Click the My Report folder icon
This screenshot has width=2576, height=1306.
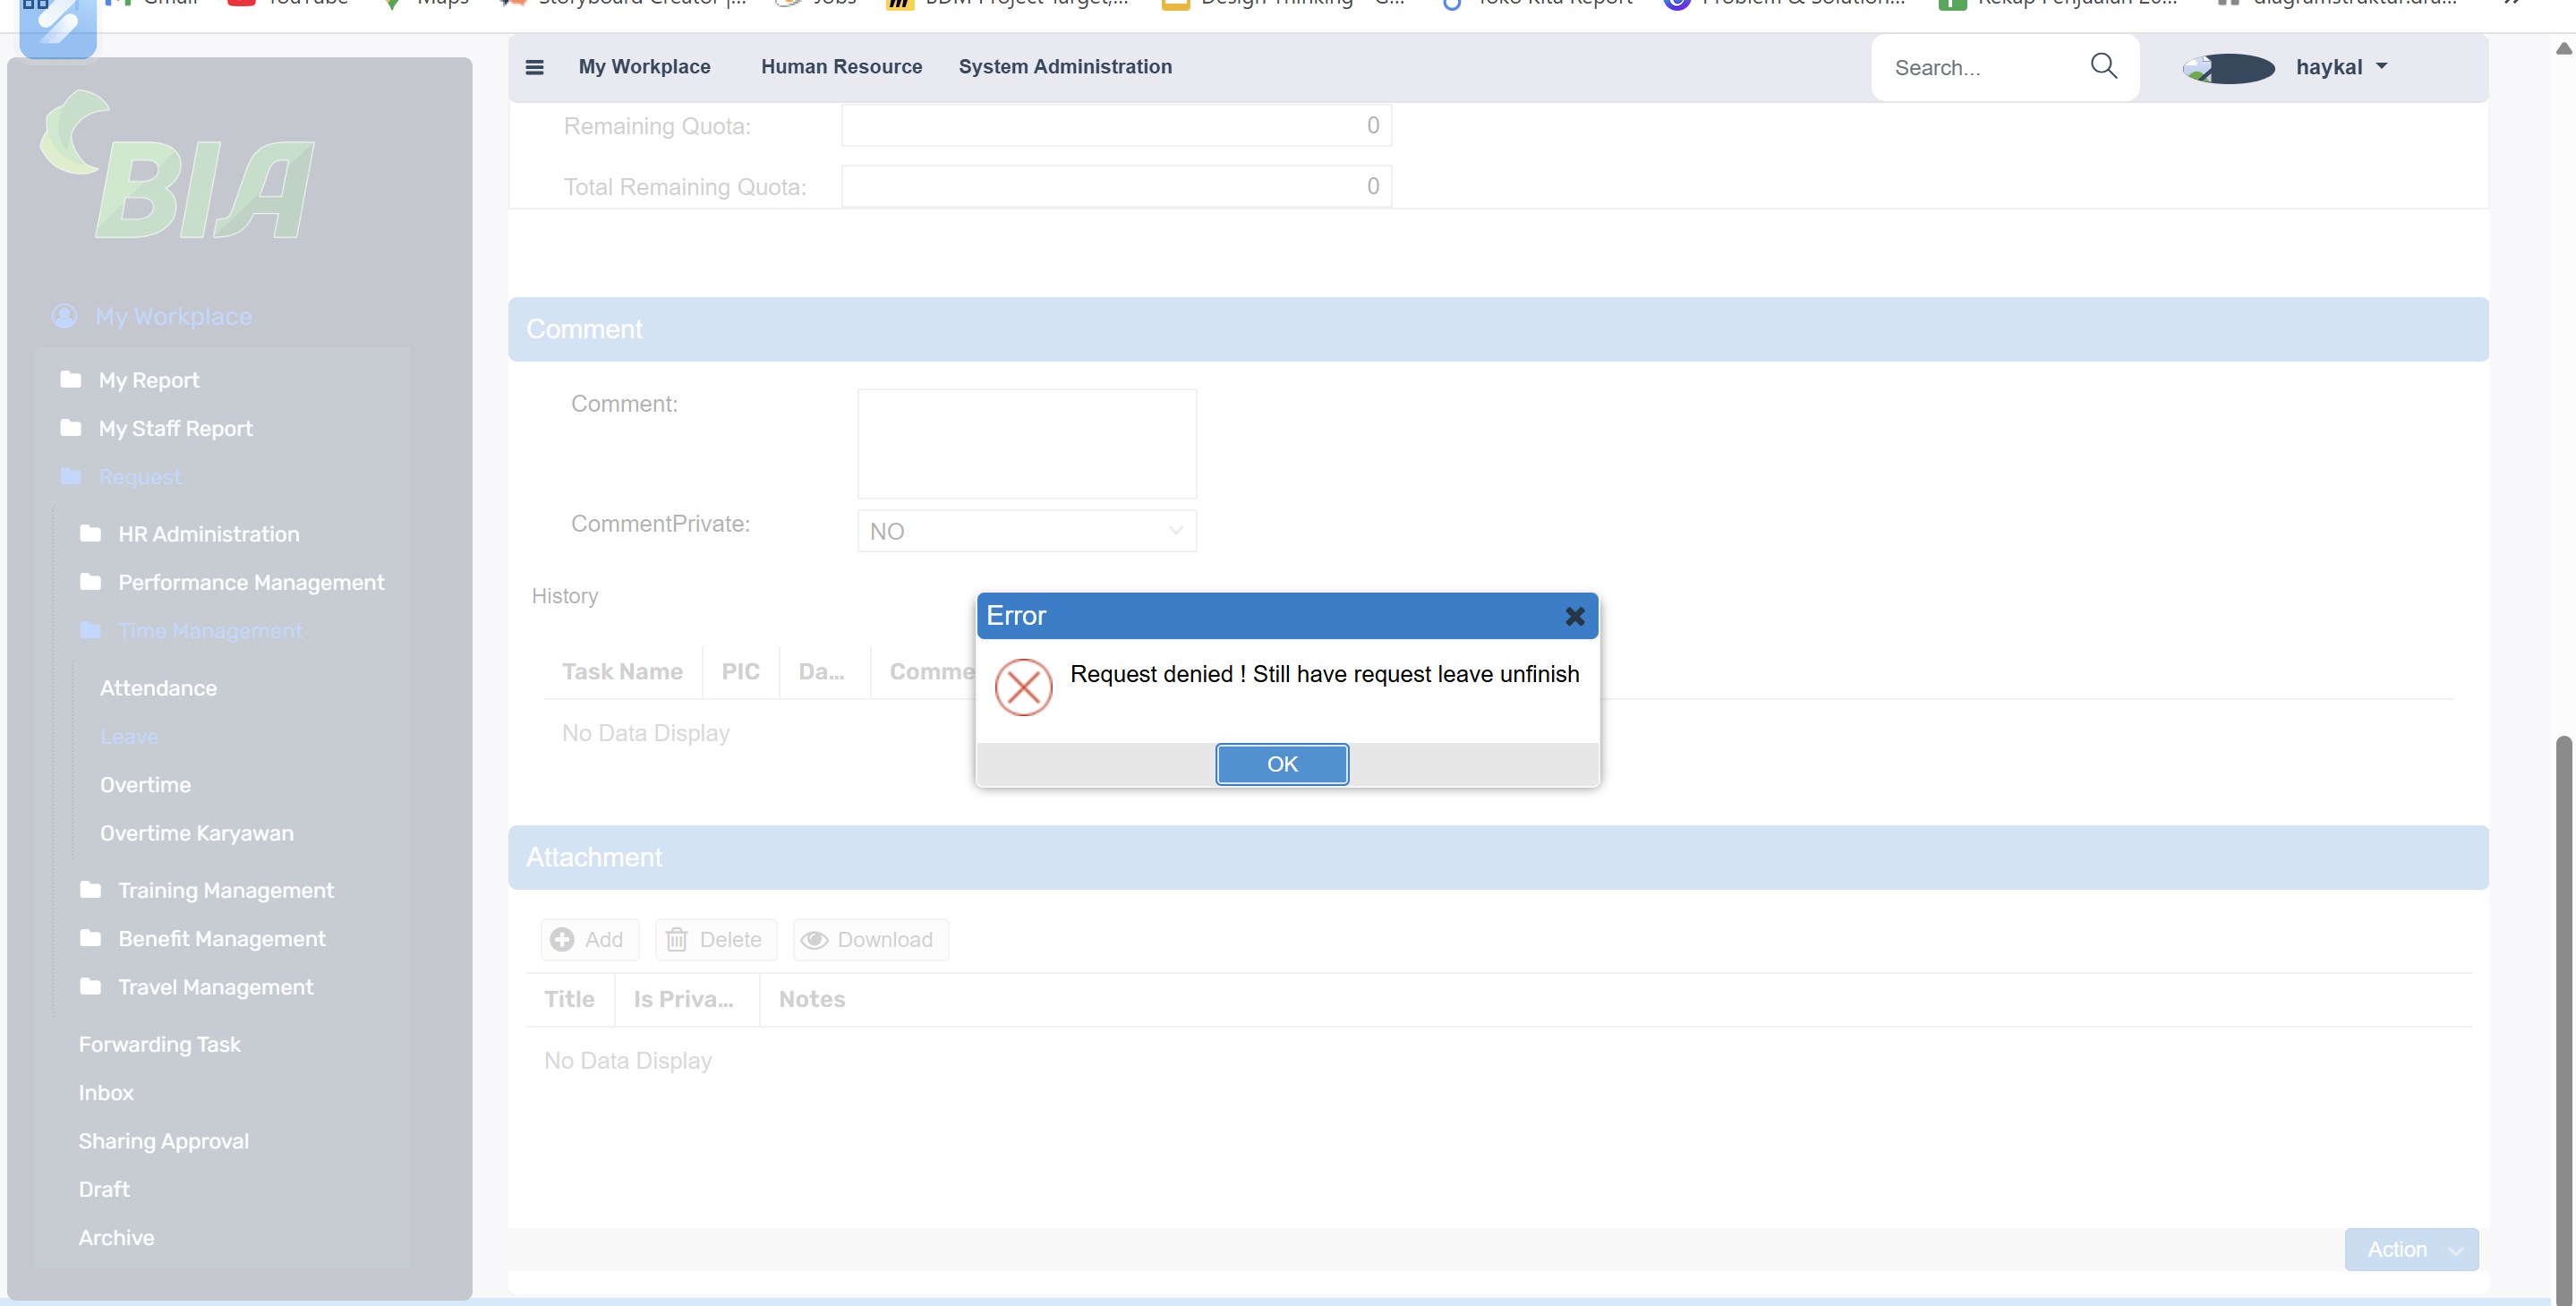(71, 380)
